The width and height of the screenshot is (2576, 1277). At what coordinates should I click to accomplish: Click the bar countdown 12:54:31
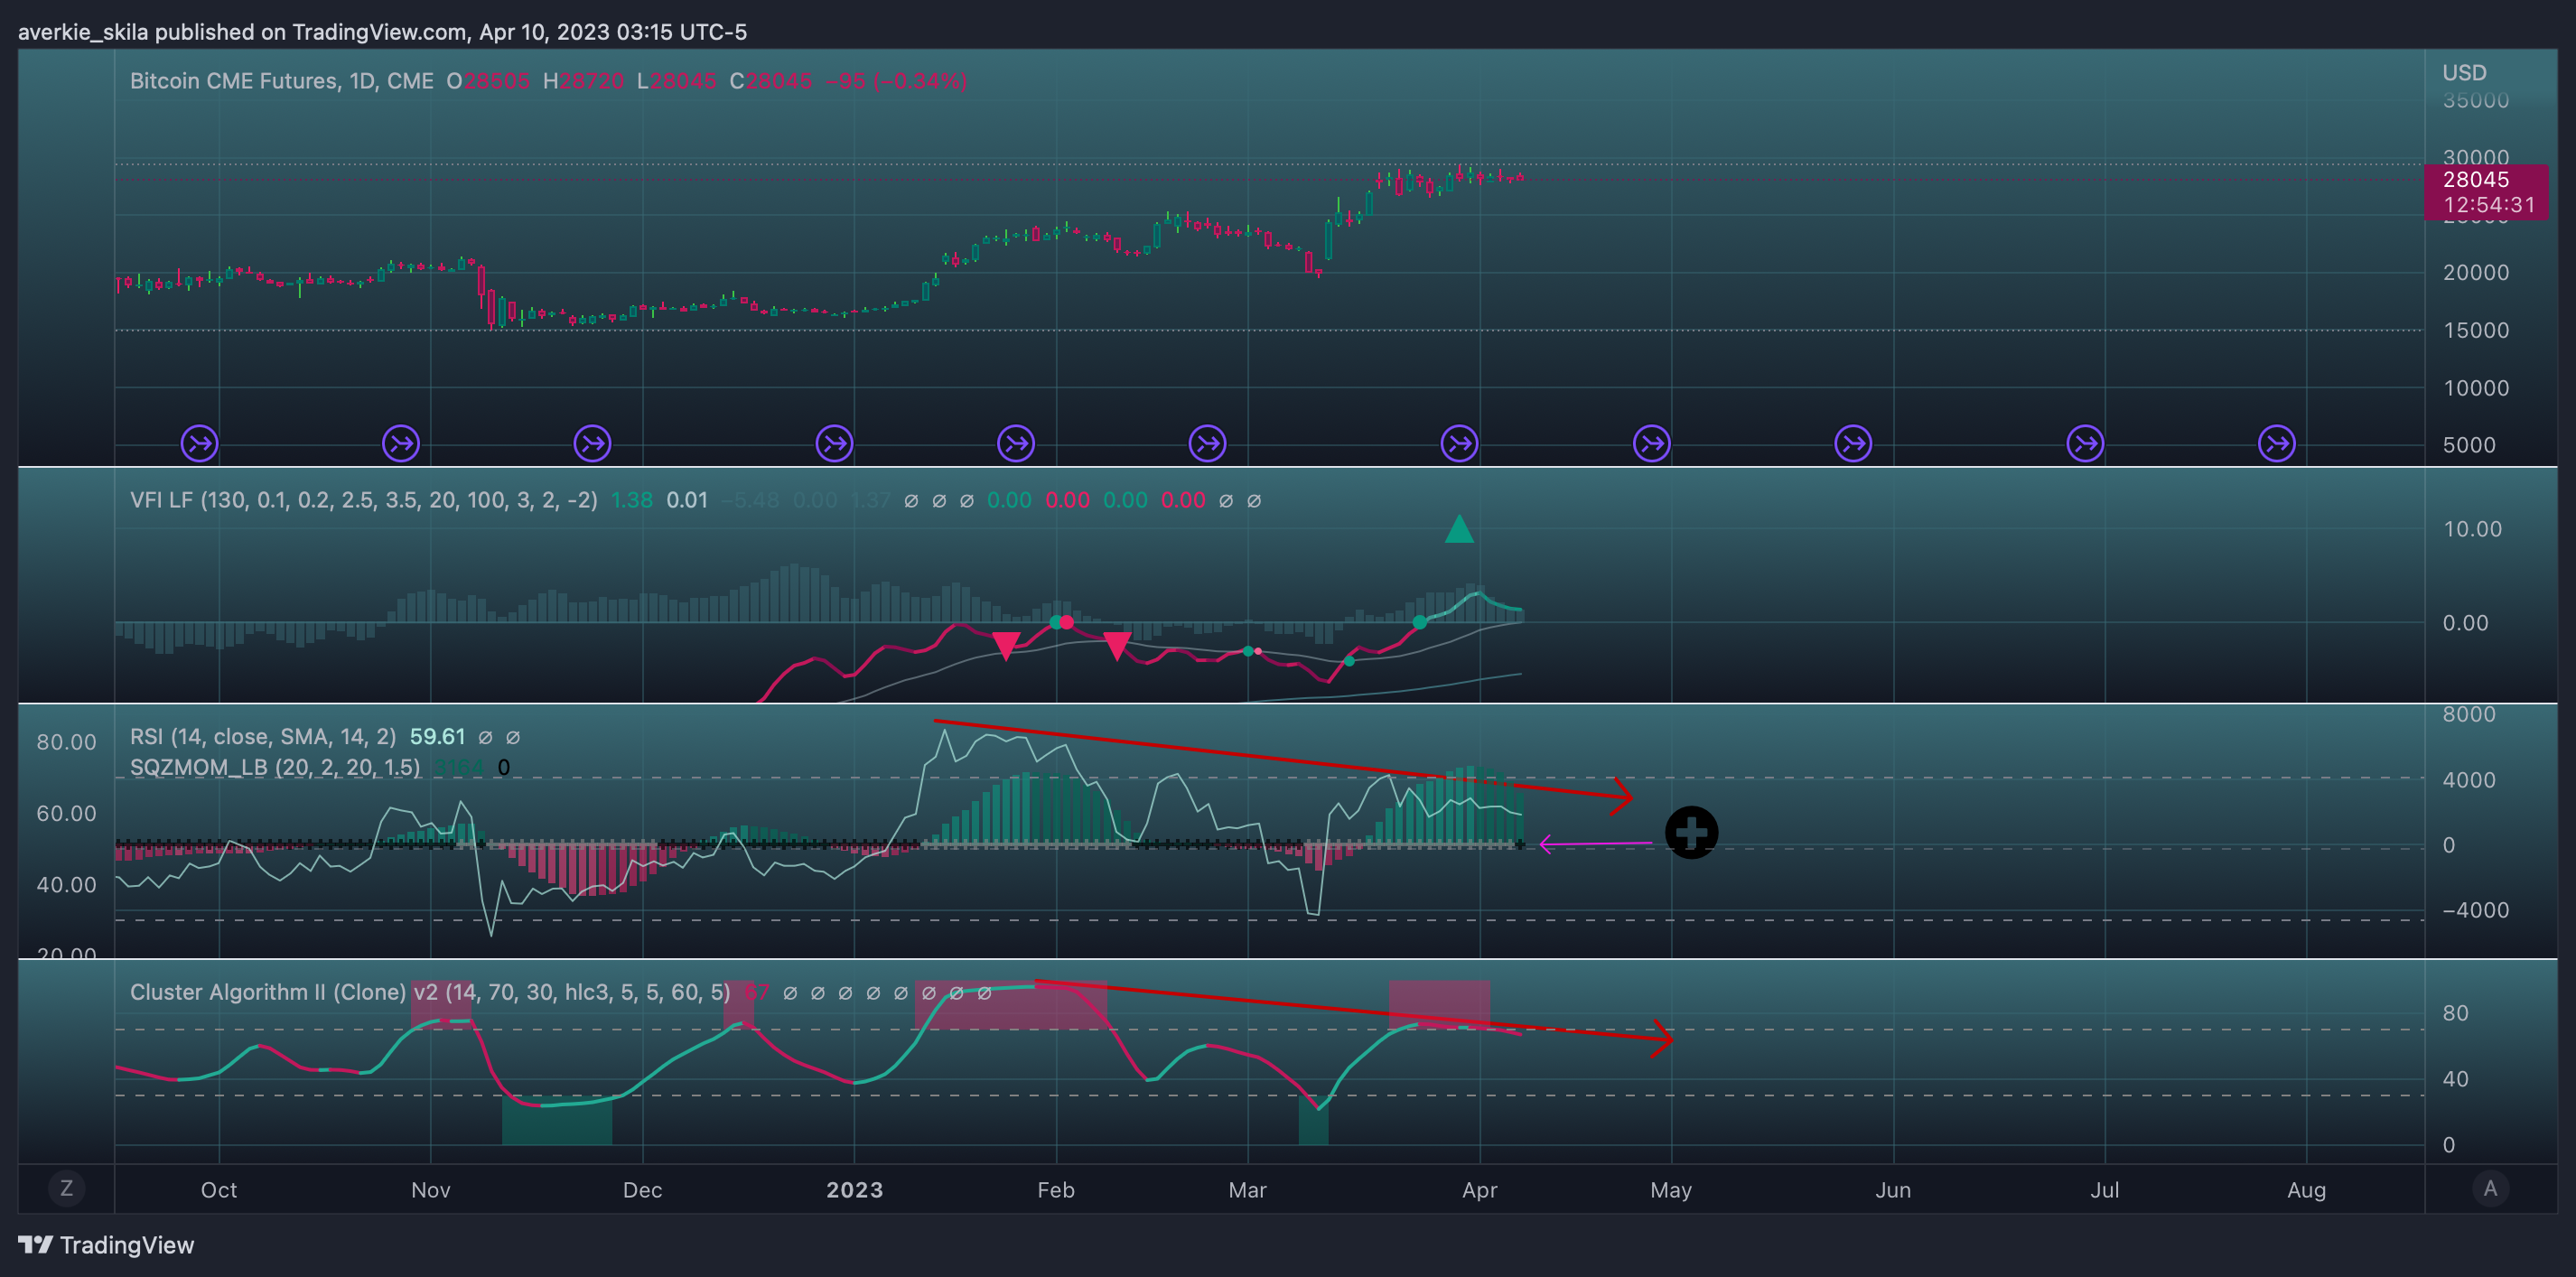tap(2490, 205)
